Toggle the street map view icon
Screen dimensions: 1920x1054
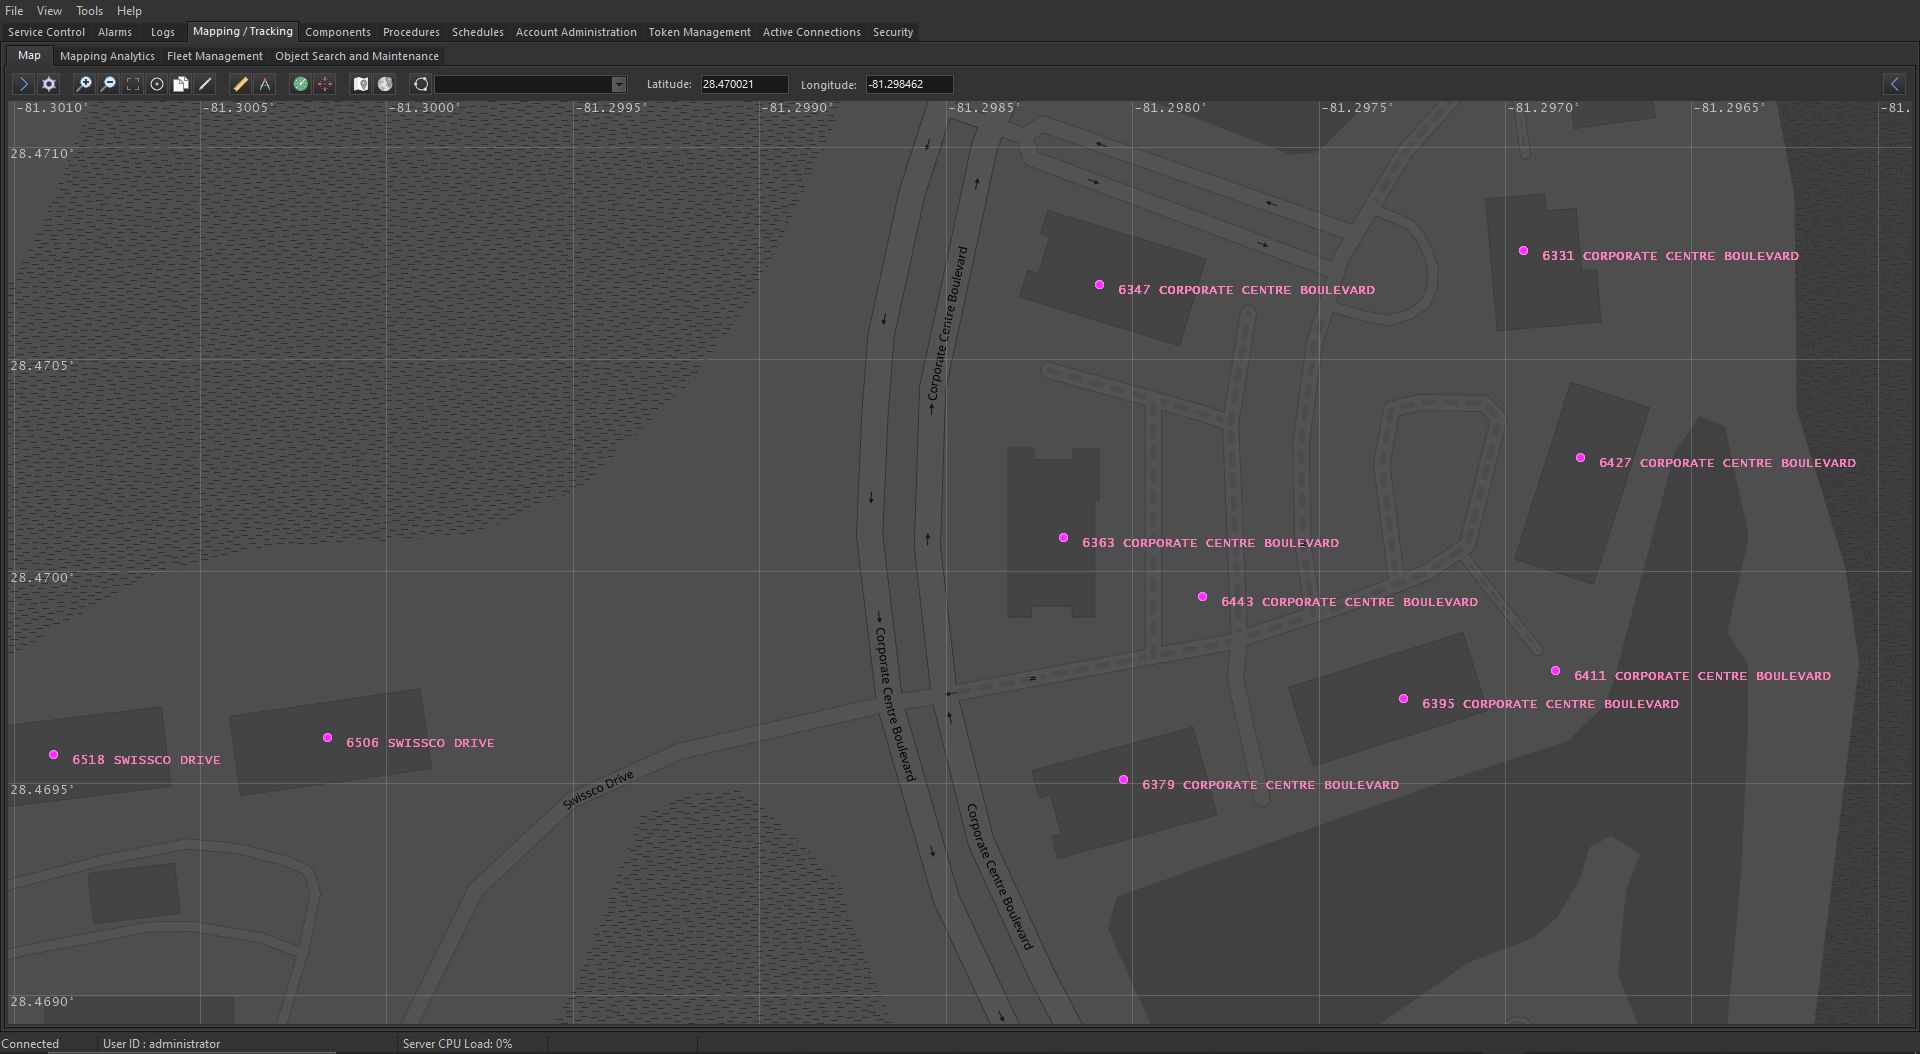pos(361,84)
